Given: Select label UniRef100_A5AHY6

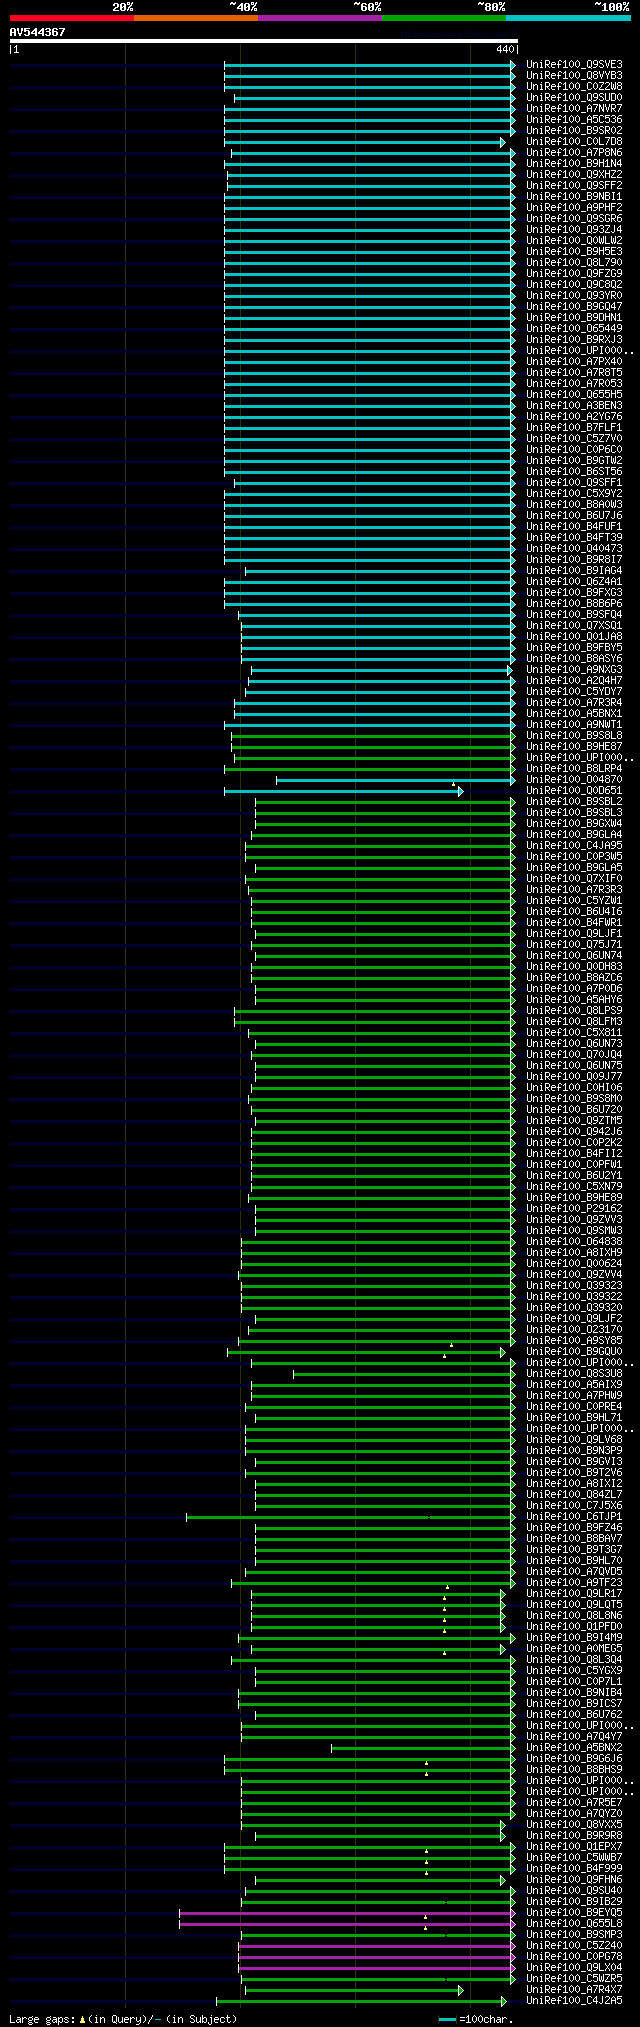Looking at the screenshot, I should pyautogui.click(x=574, y=999).
